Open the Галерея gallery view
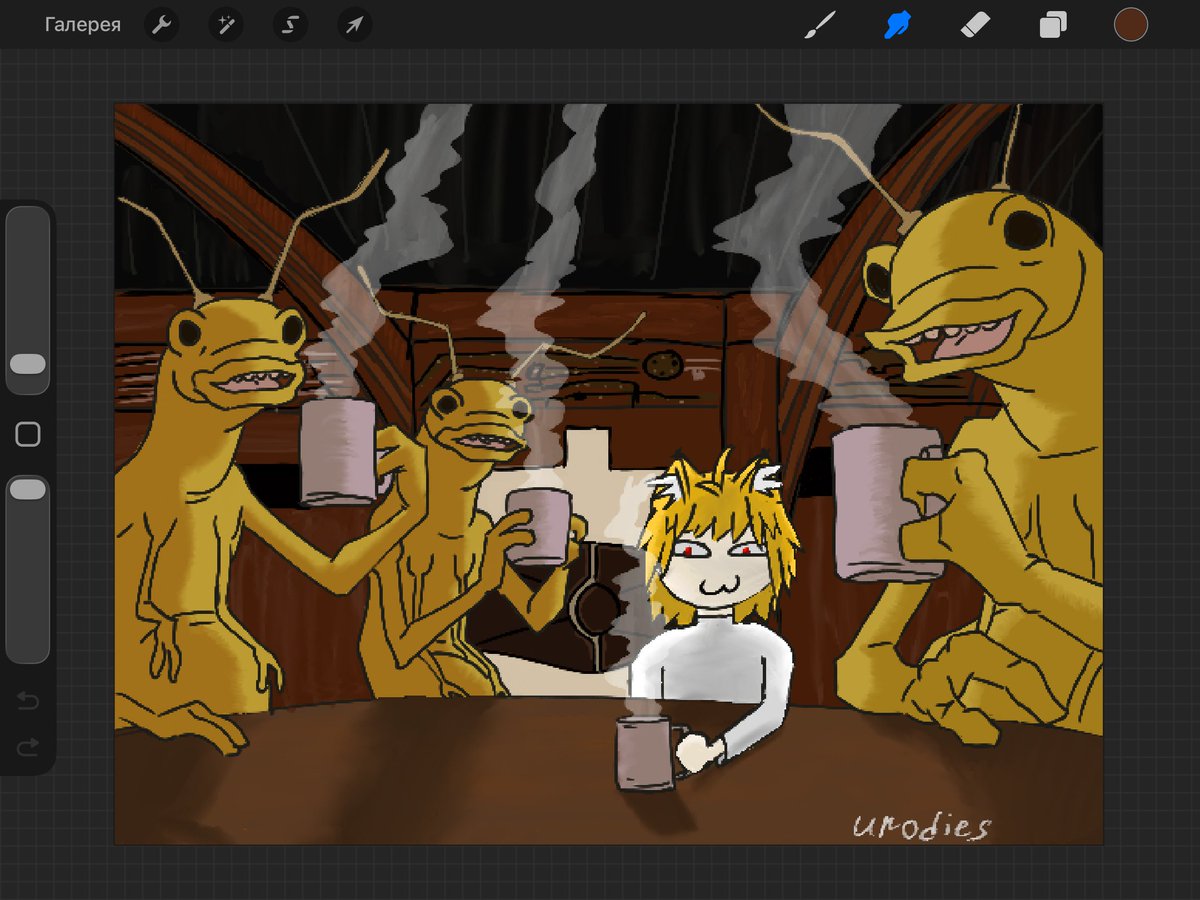 [x=82, y=25]
